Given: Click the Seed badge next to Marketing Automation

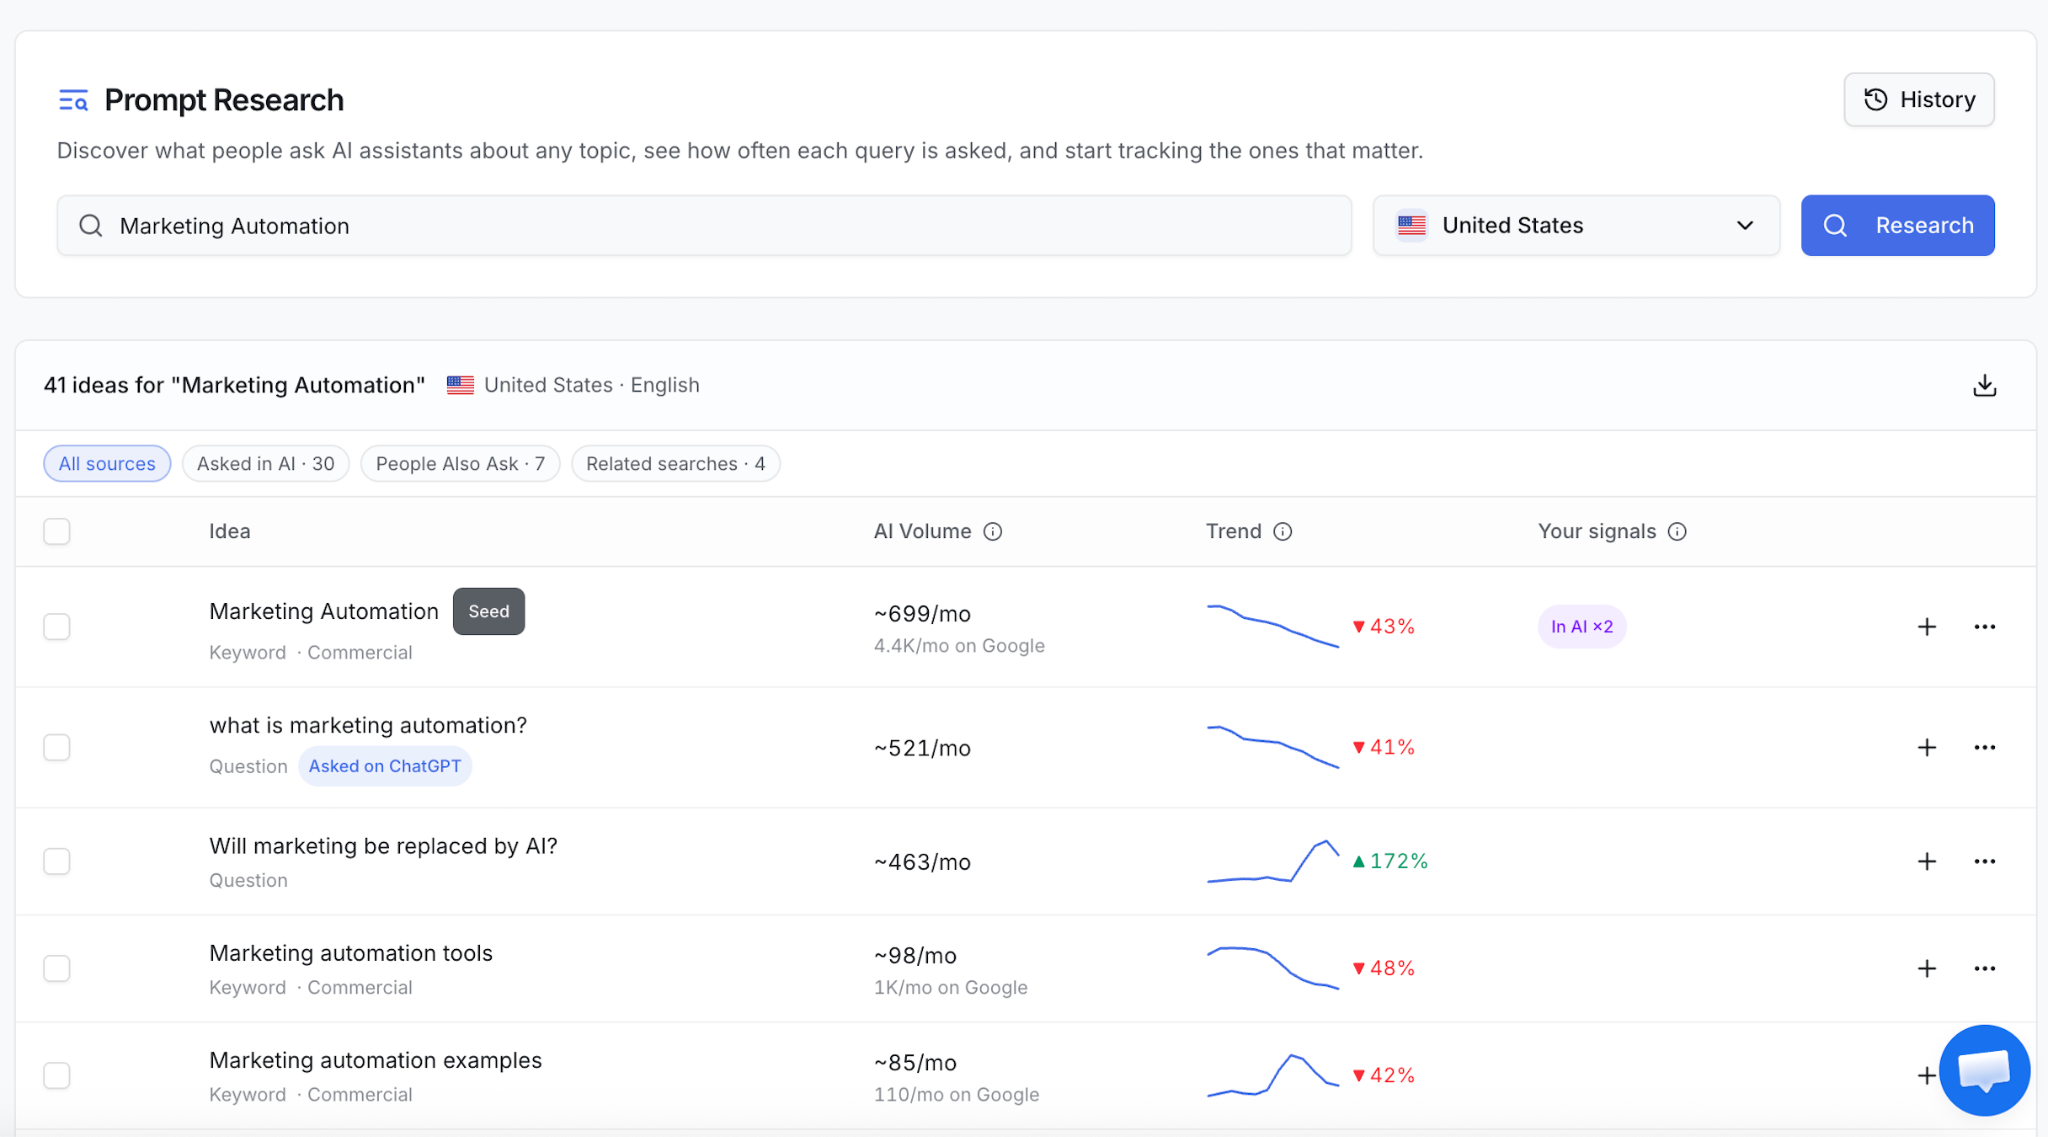Looking at the screenshot, I should tap(489, 611).
